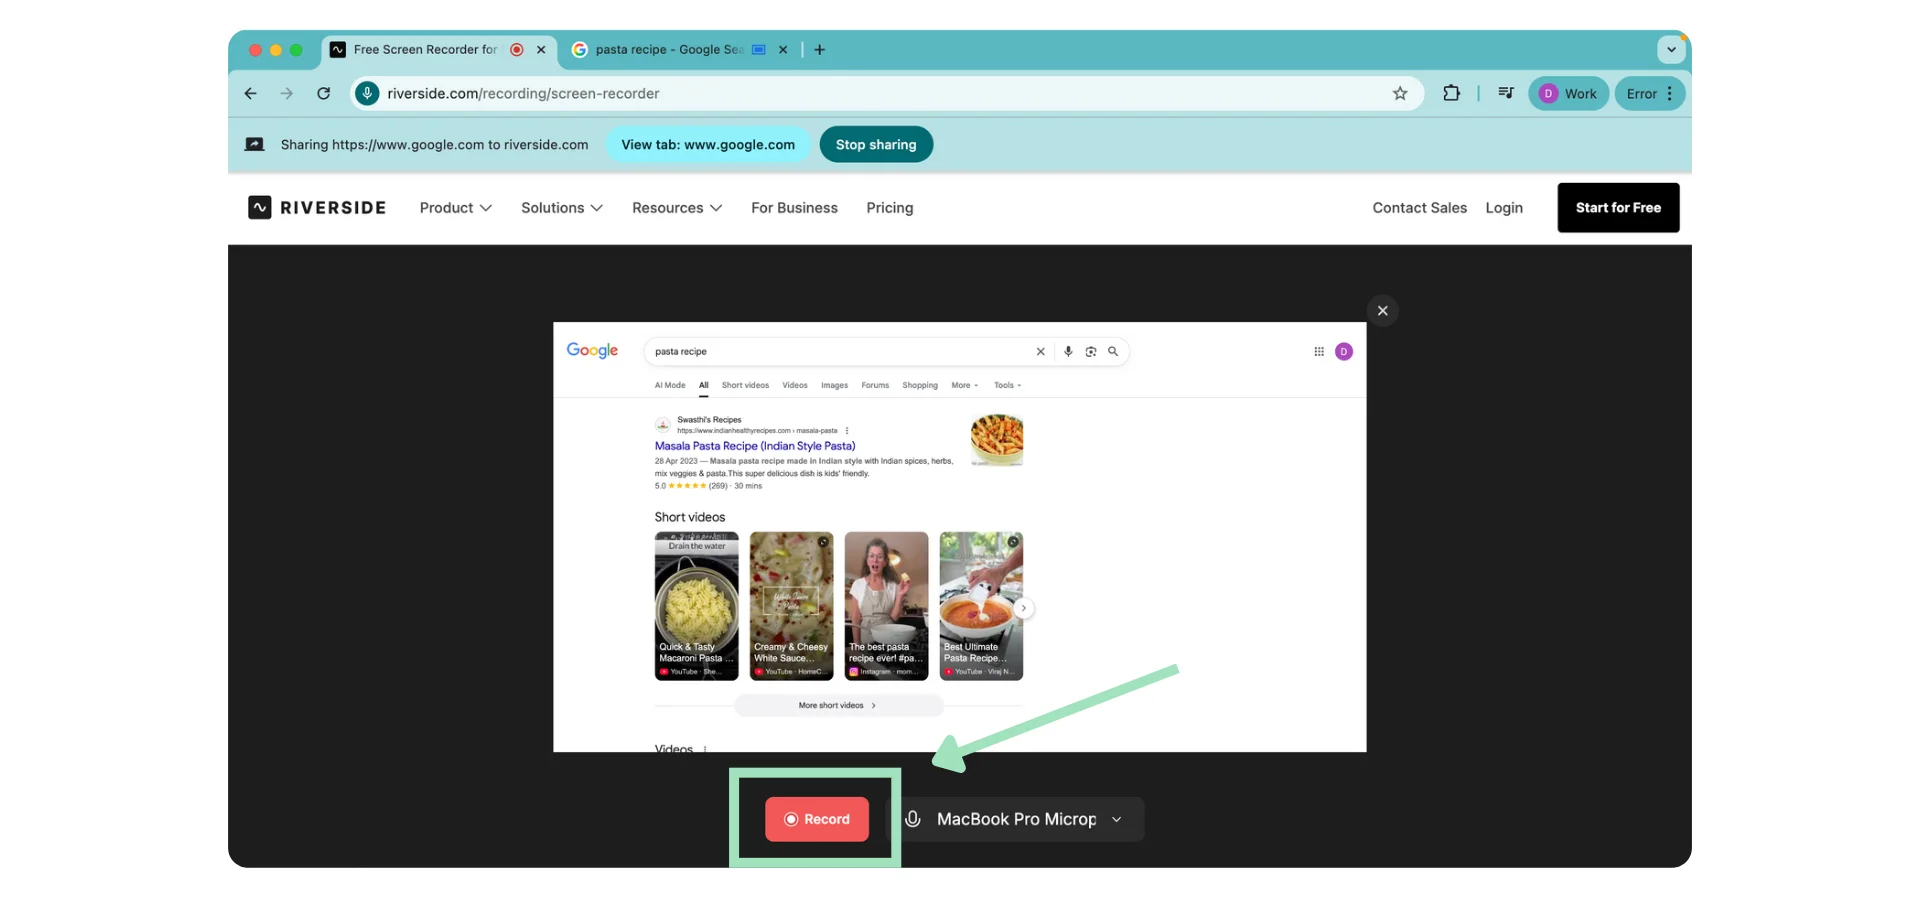The height and width of the screenshot is (897, 1919).
Task: Open the browser extensions puzzle icon
Action: [1451, 94]
